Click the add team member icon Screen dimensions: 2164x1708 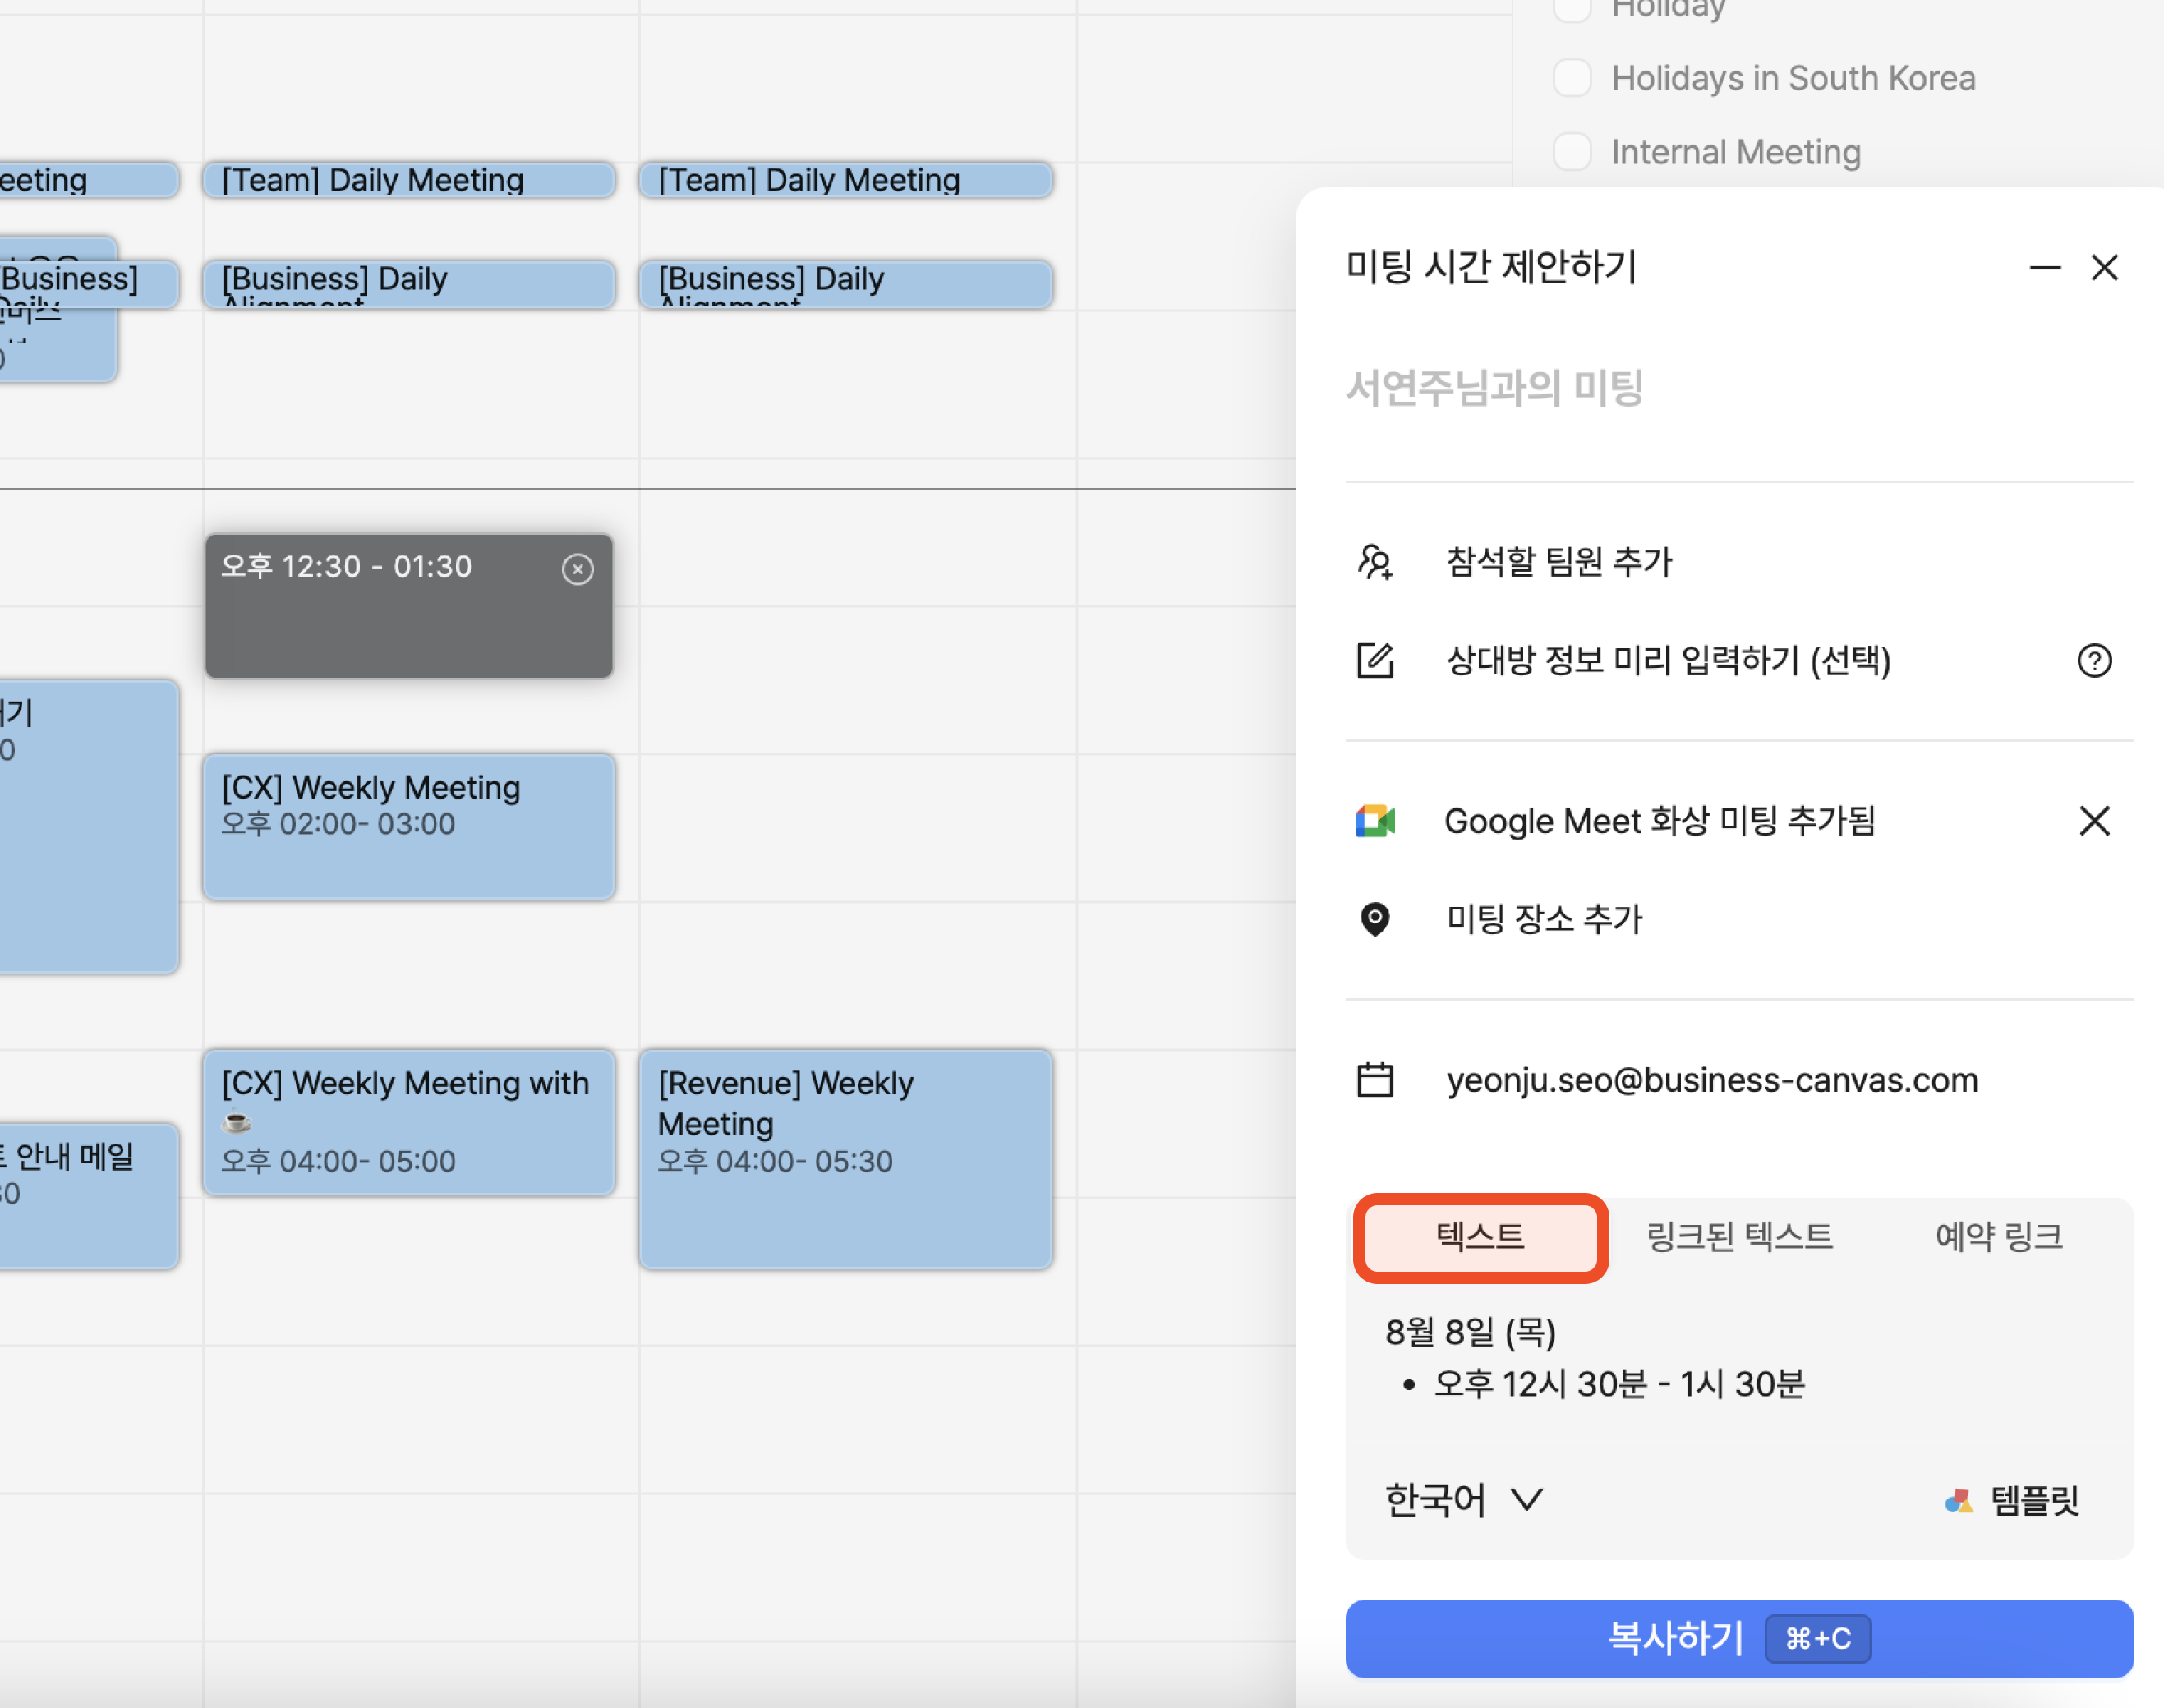(1375, 562)
